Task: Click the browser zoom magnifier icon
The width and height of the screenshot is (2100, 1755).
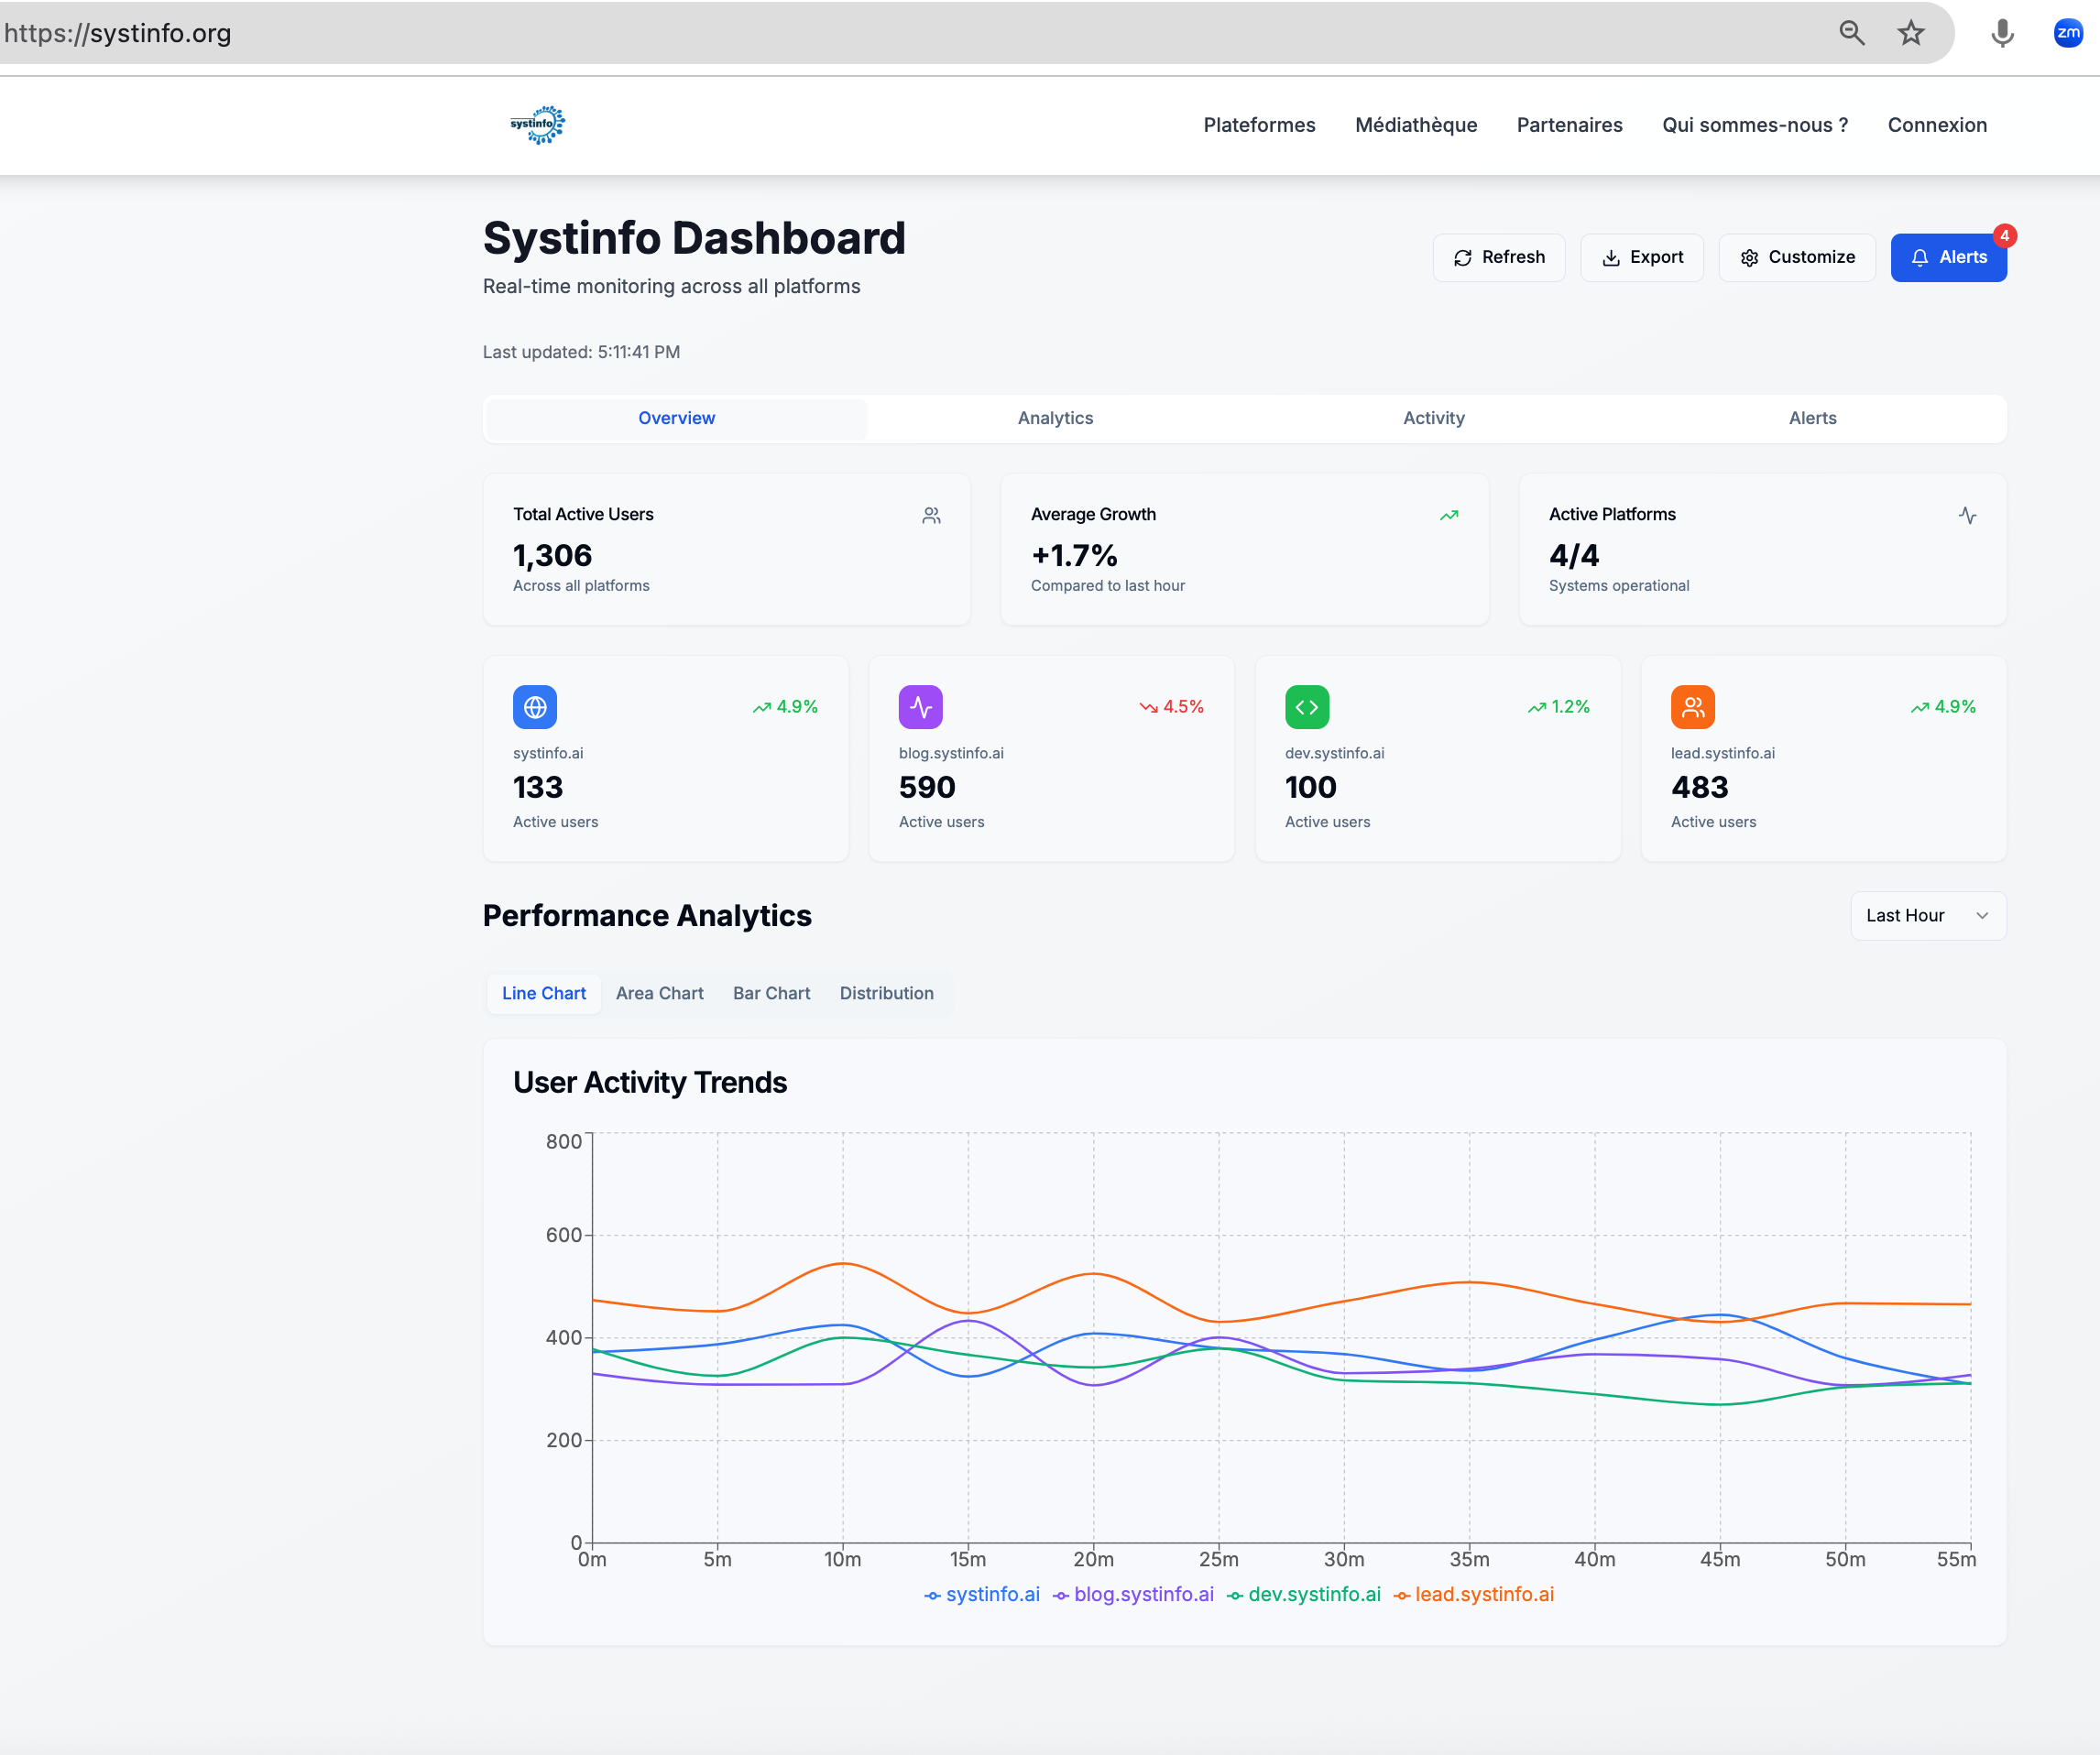Action: coord(1851,33)
